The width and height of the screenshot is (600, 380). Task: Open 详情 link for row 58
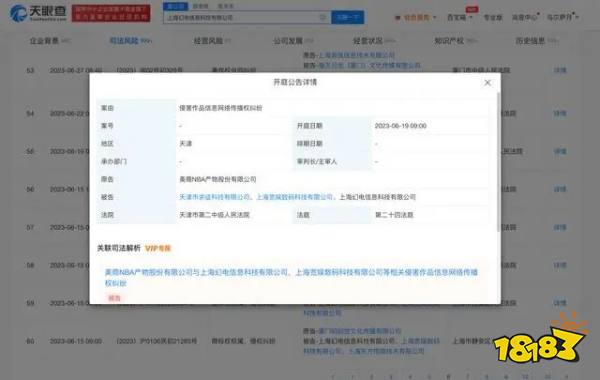click(560, 265)
